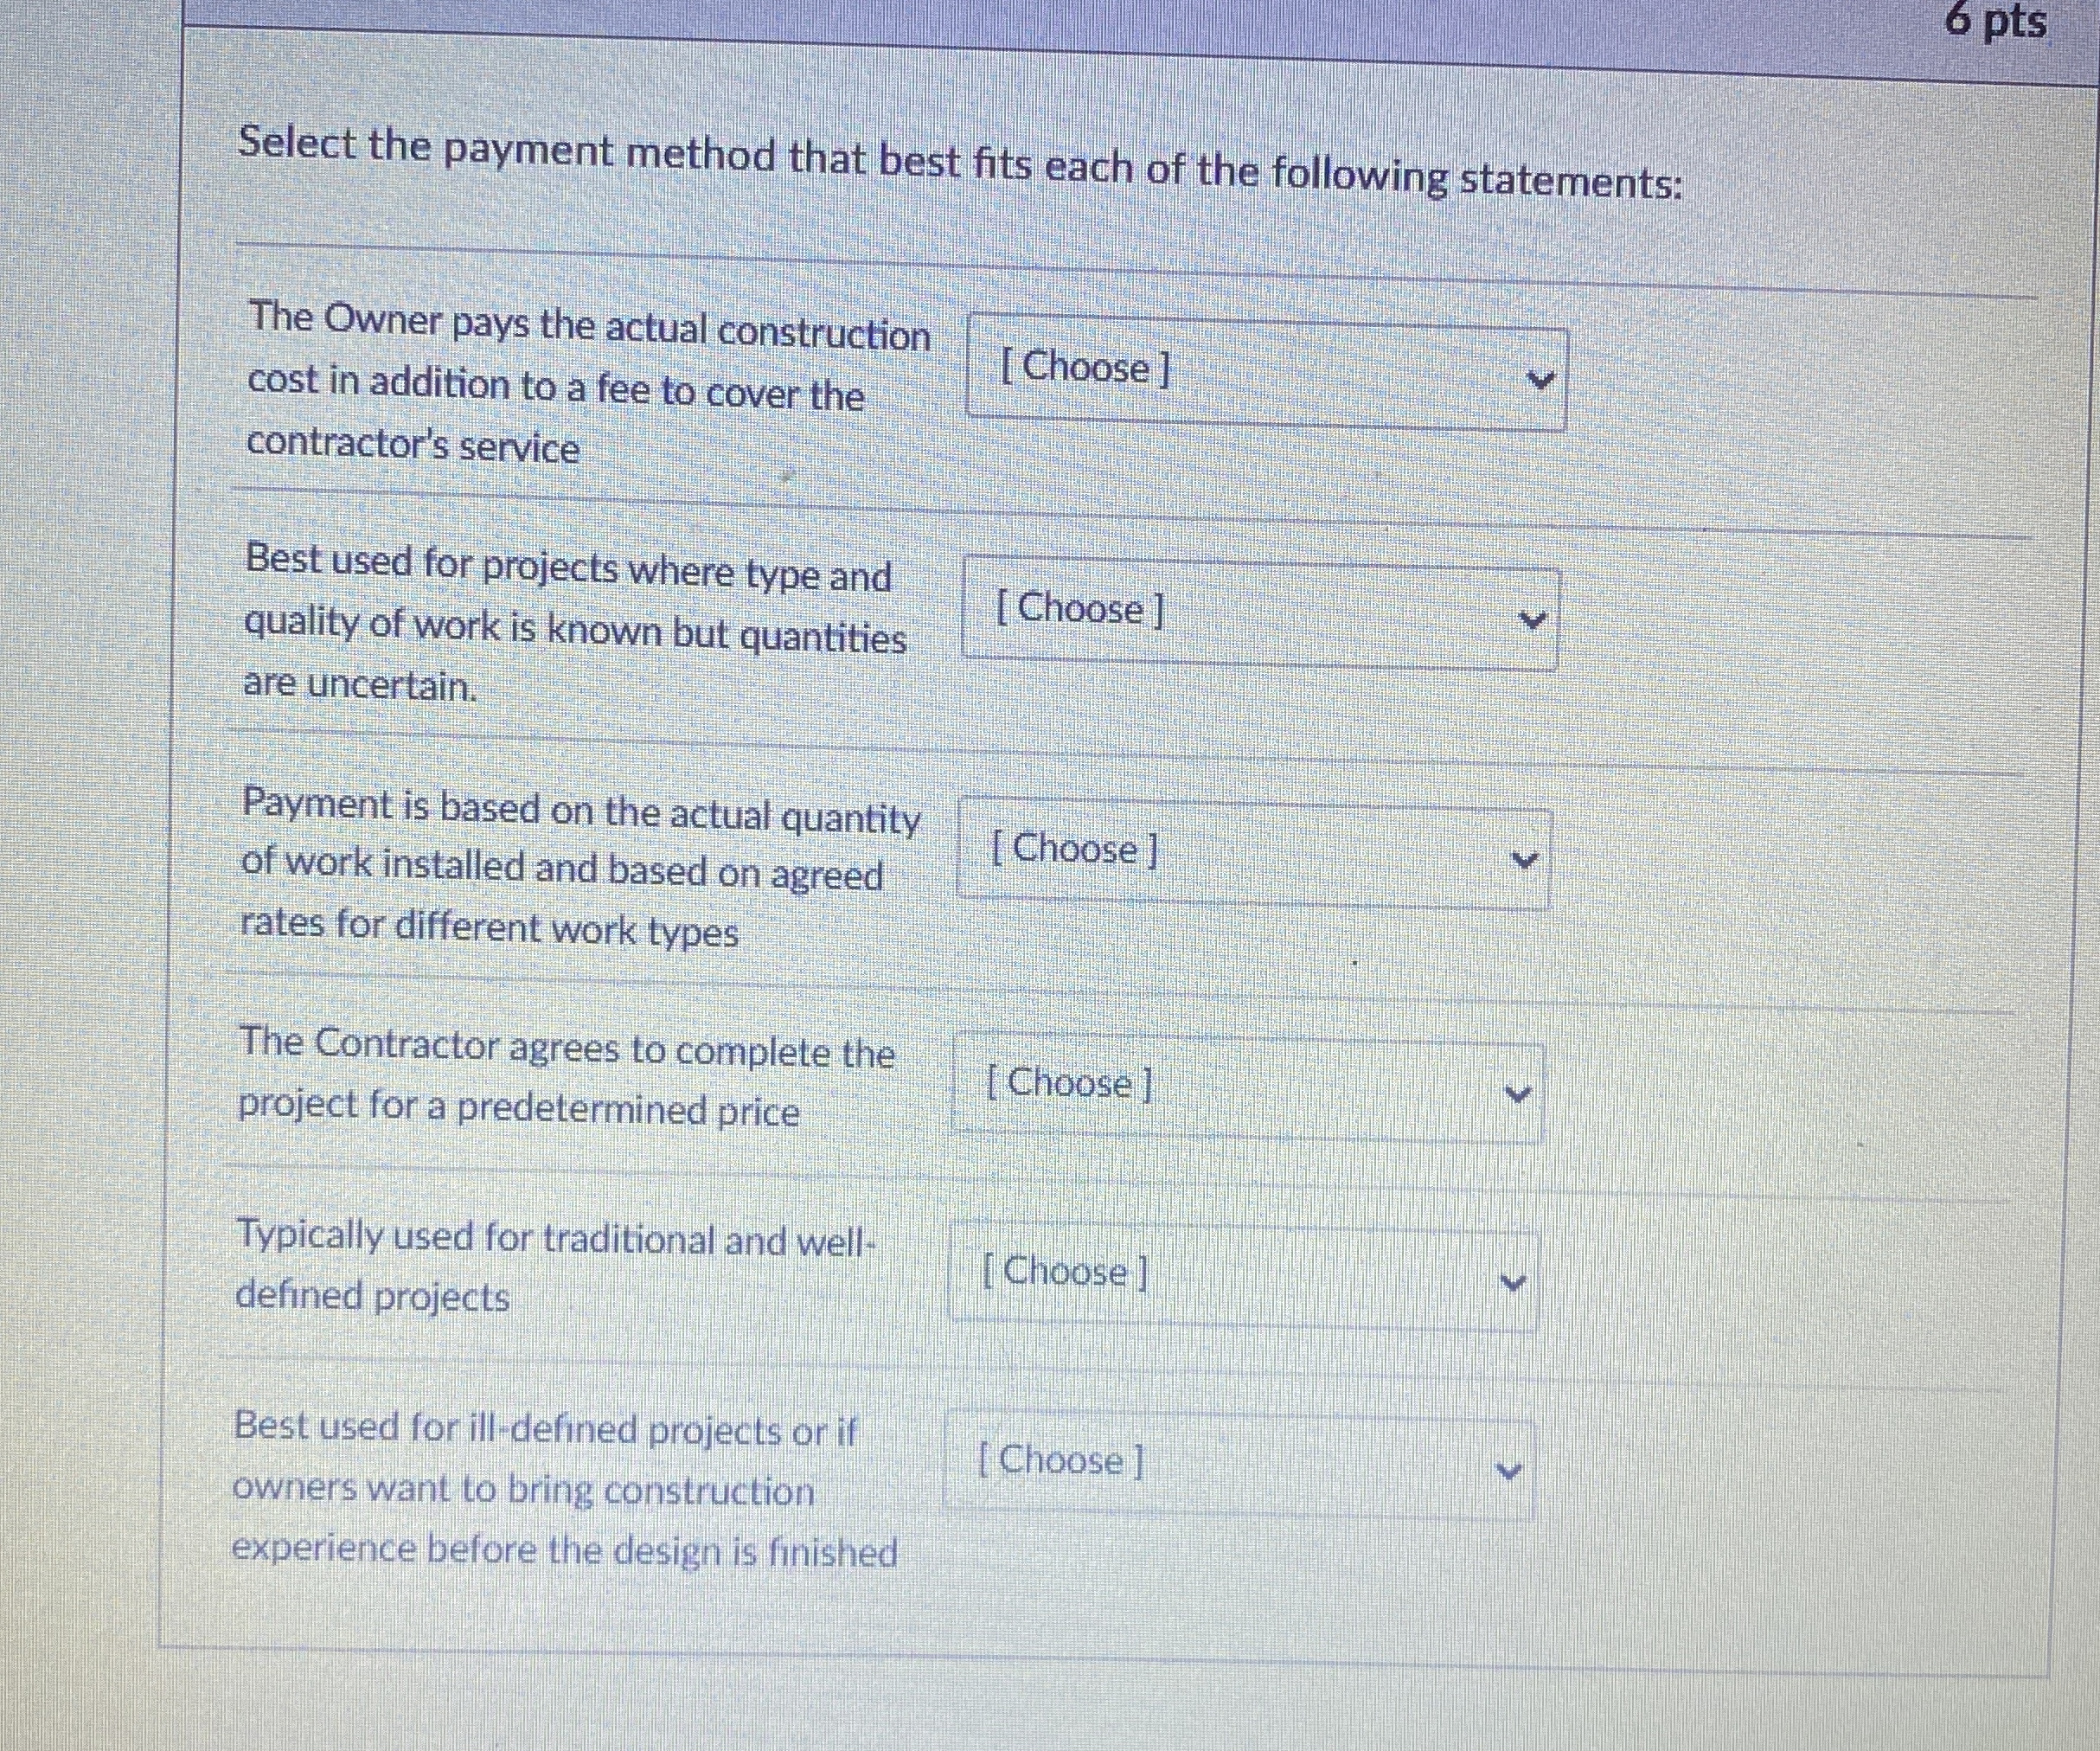Click the downward arrow beside the fifth Choose box
This screenshot has height=1751, width=2100.
coord(1513,1279)
